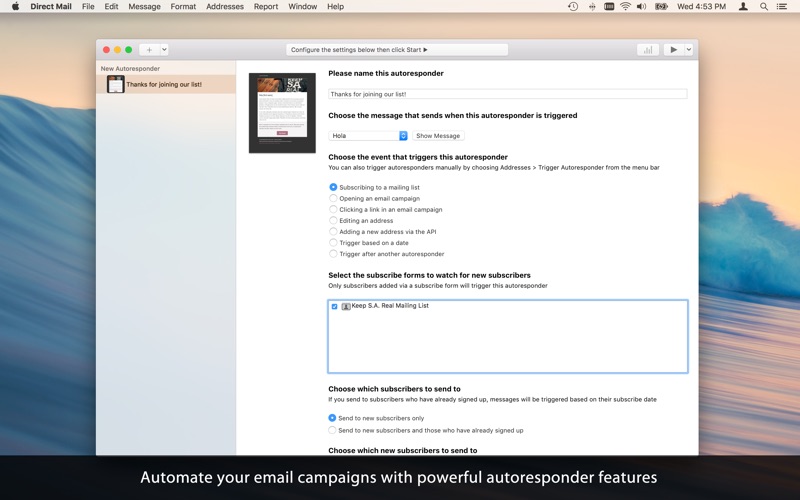This screenshot has height=500, width=800.
Task: Click the Wi-Fi status icon
Action: [x=625, y=7]
